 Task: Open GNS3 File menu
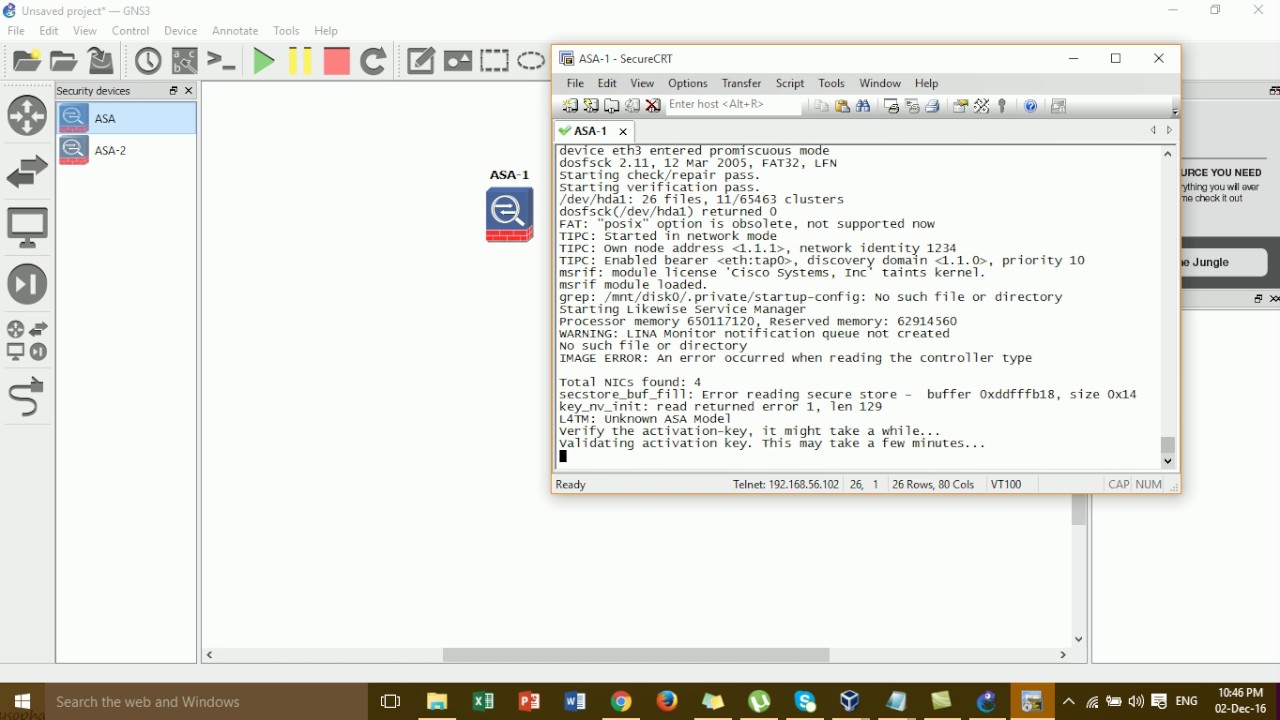click(x=16, y=31)
